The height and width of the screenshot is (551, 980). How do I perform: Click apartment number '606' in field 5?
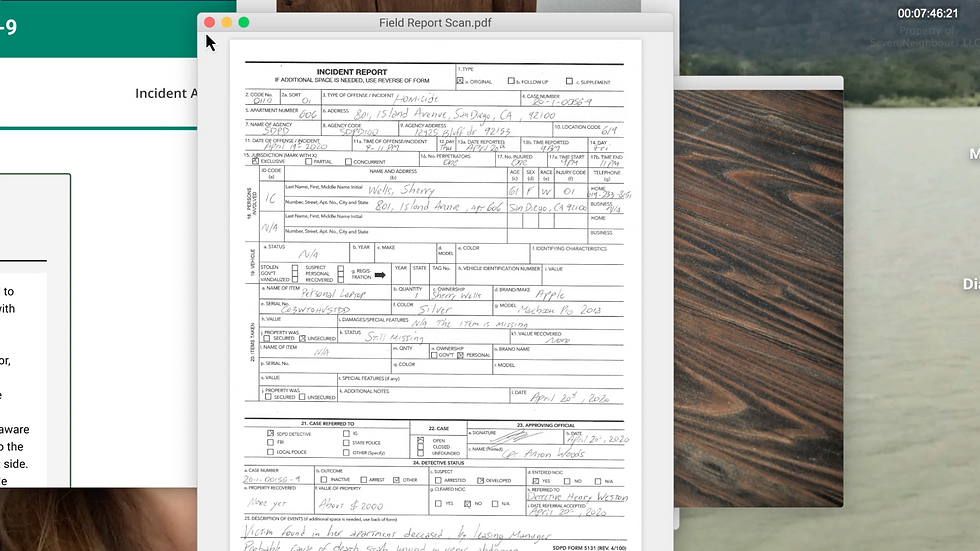(x=308, y=114)
